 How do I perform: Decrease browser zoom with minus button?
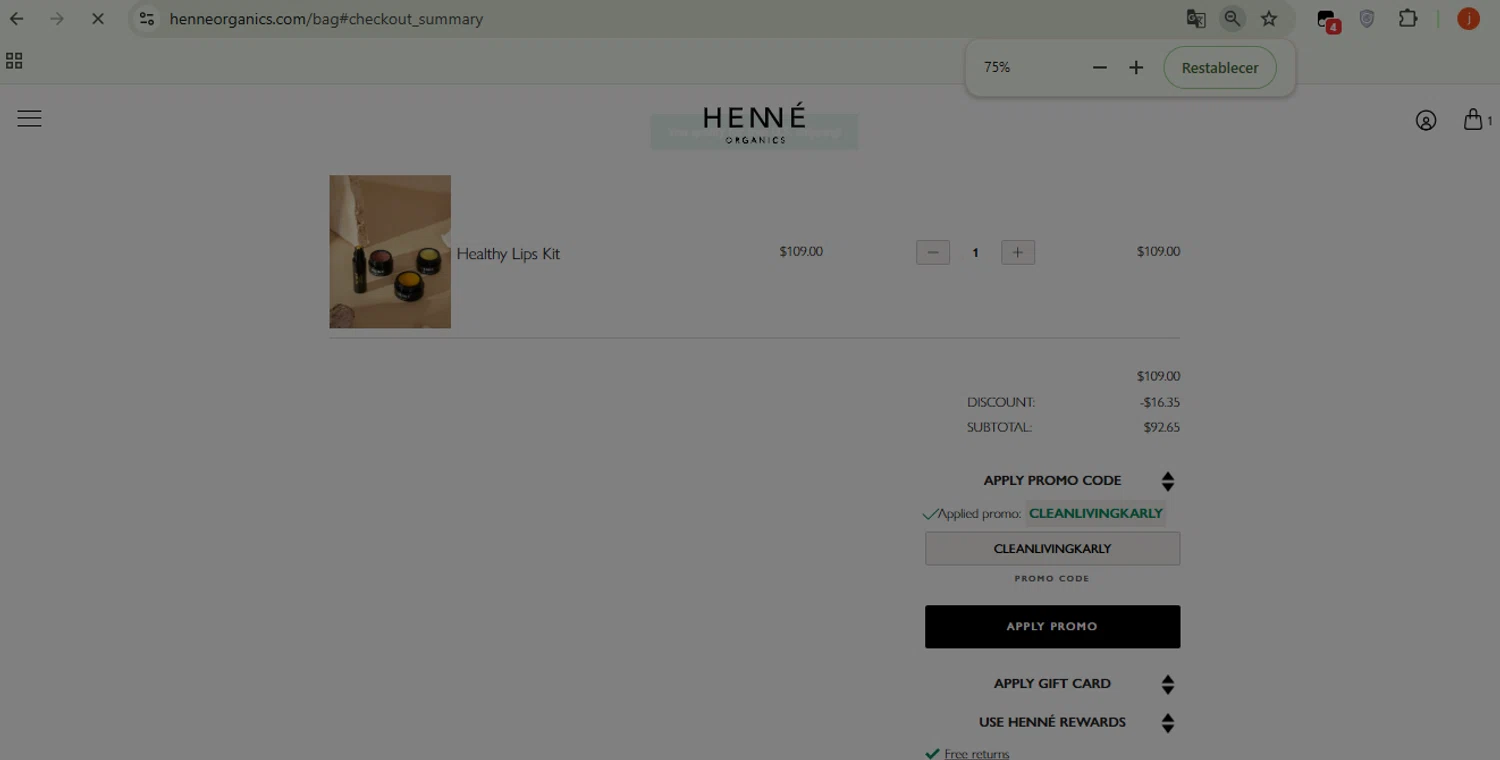click(1100, 67)
